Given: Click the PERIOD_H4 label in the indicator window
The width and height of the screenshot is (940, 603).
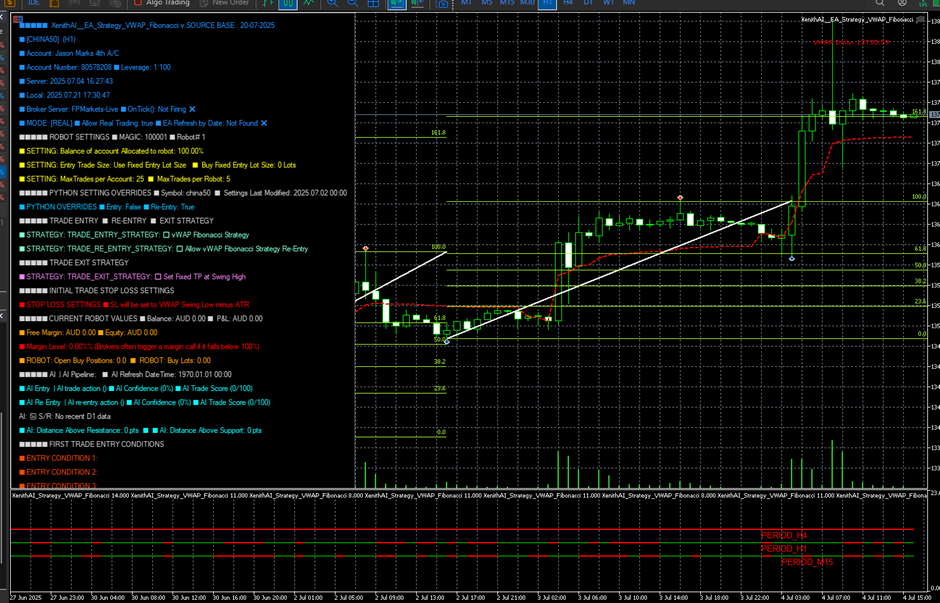Looking at the screenshot, I should coord(784,535).
